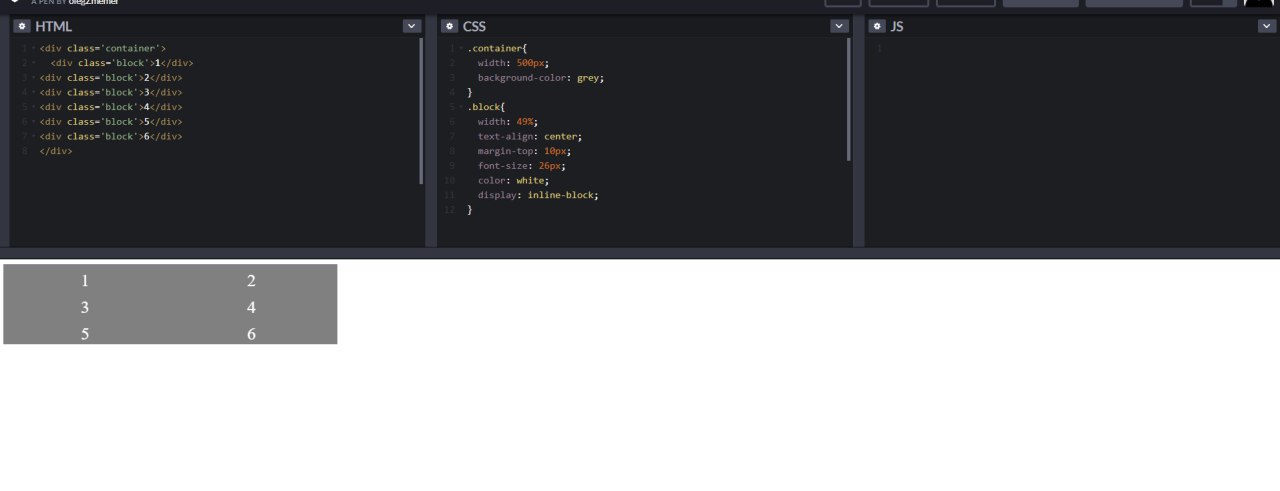Click the HTML line with block 4
This screenshot has width=1280, height=491.
(111, 107)
